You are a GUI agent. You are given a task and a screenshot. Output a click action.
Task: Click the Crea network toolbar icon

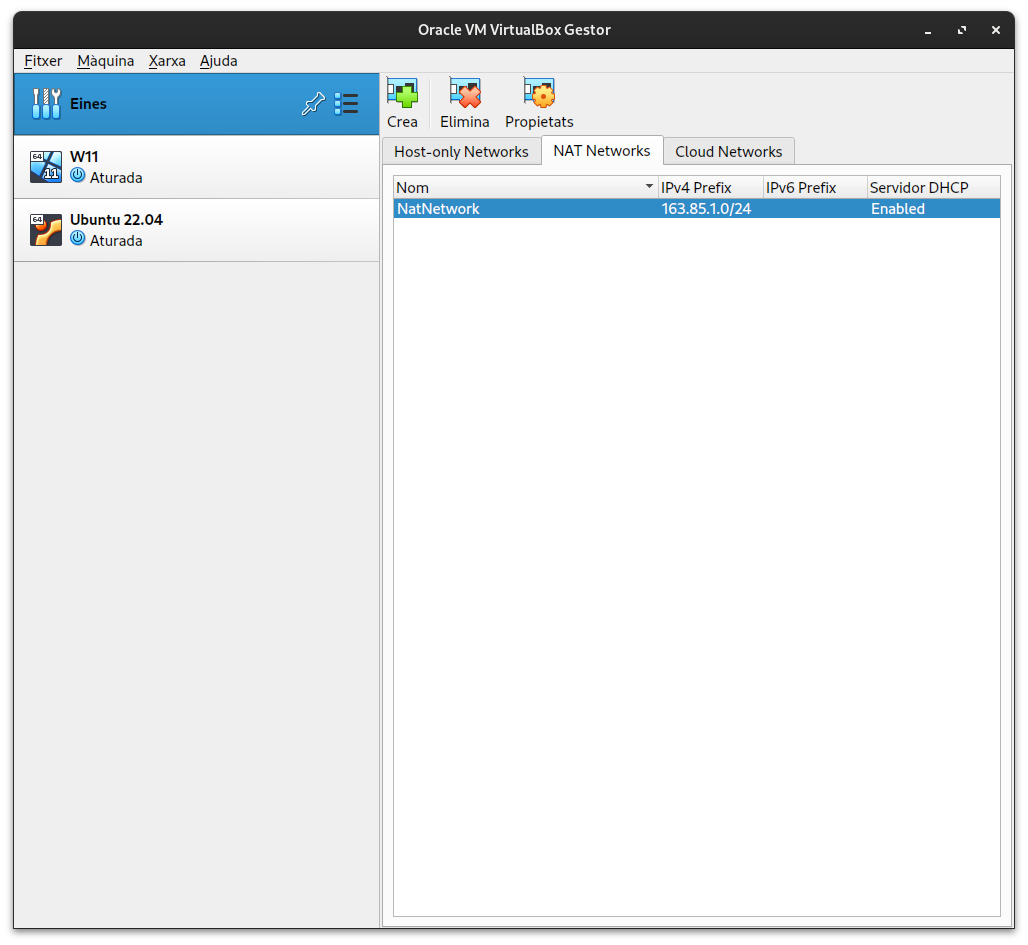tap(402, 95)
